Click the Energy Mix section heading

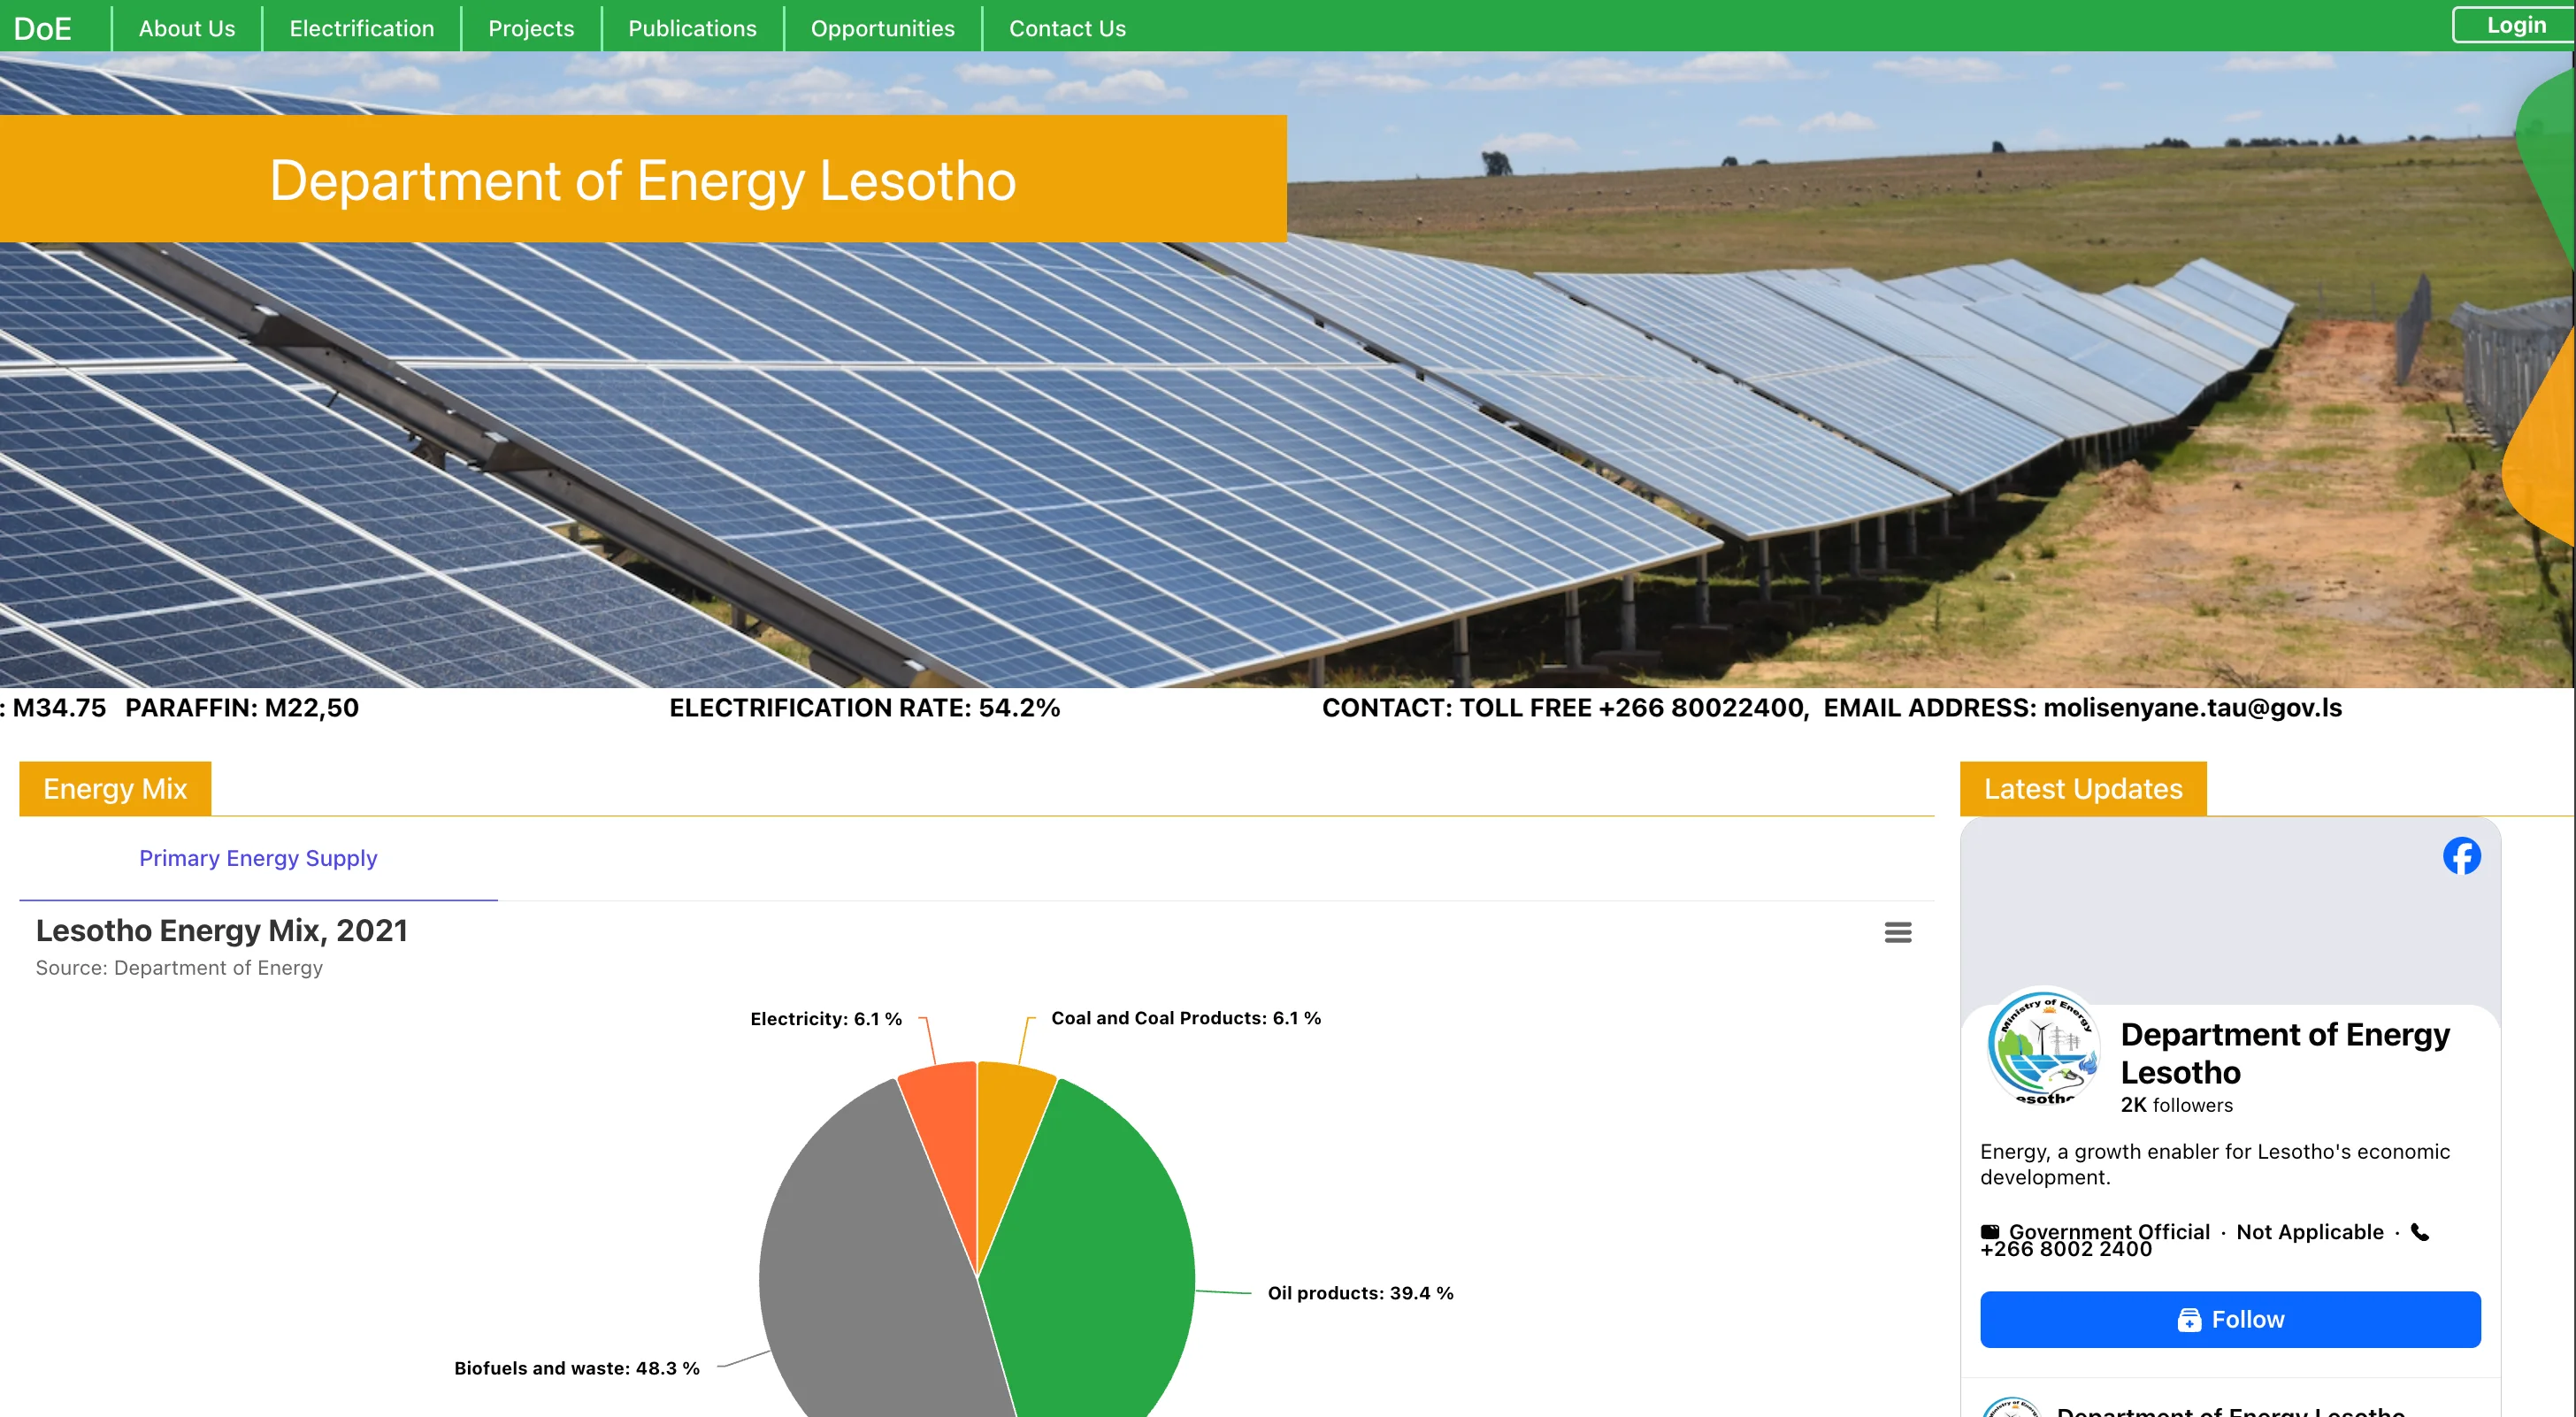115,788
